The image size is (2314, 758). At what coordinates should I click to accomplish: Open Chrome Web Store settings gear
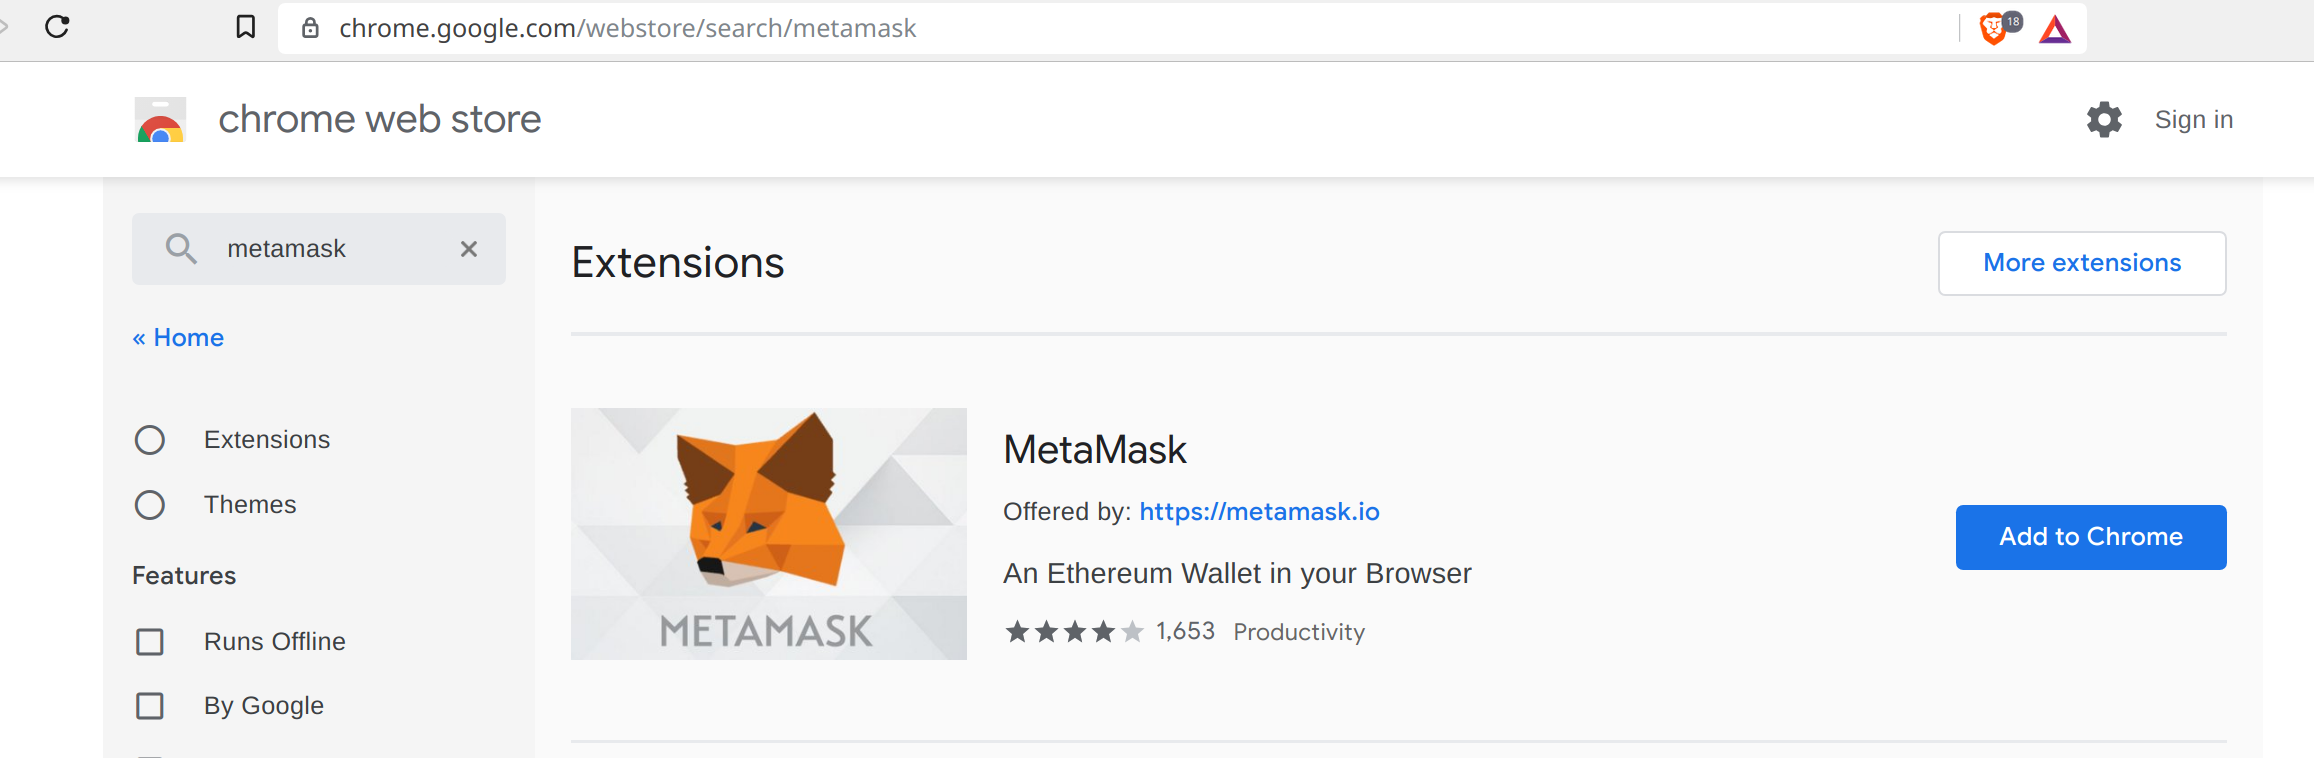point(2104,119)
